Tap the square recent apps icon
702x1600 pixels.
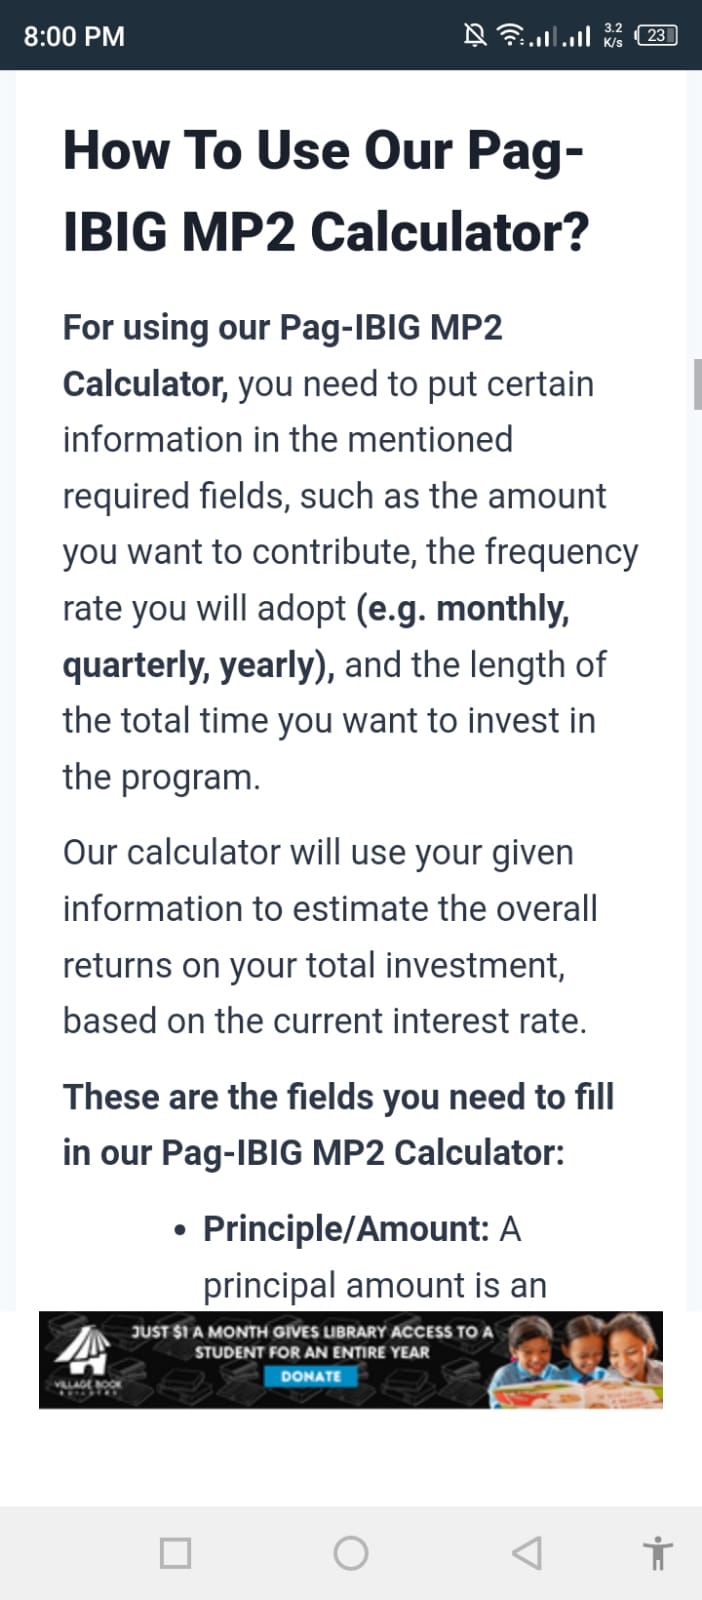click(175, 1553)
